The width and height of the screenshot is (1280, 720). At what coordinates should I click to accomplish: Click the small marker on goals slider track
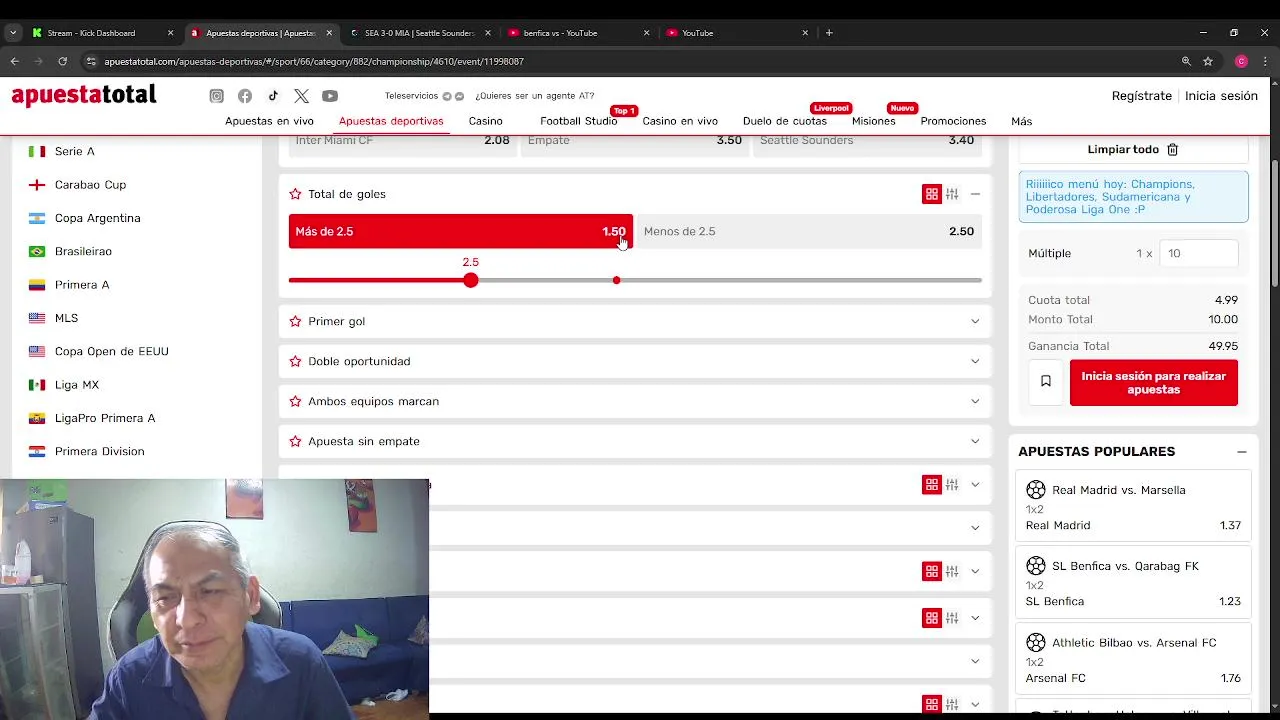616,280
